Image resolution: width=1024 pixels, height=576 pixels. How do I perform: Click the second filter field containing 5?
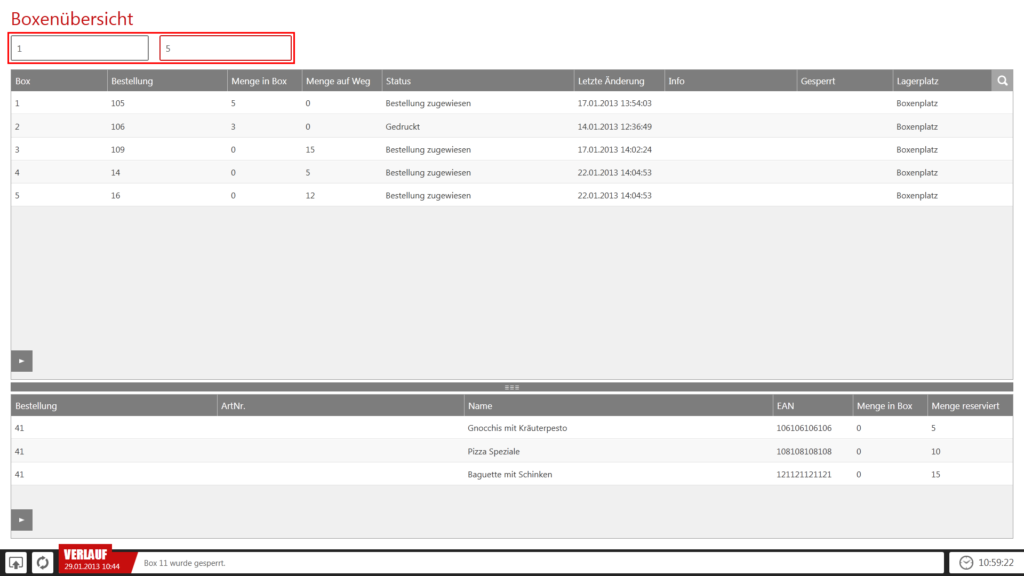point(226,48)
